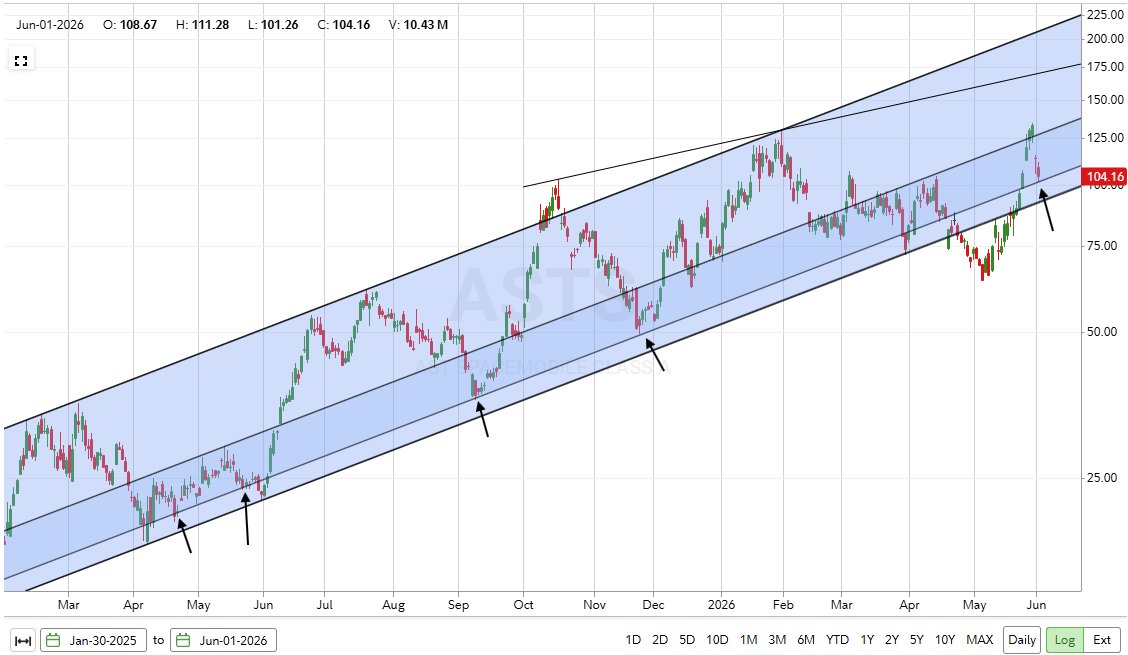Click the May label beside Jun 2025

[199, 605]
